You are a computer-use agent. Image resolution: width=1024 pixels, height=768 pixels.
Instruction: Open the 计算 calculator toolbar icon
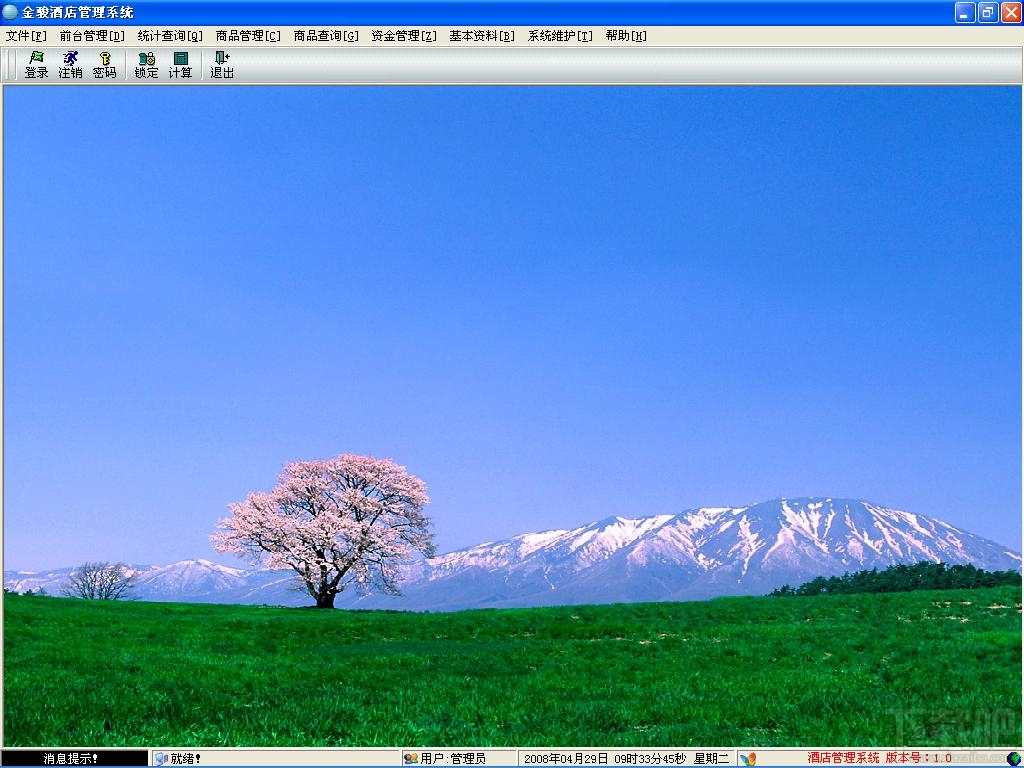point(181,57)
